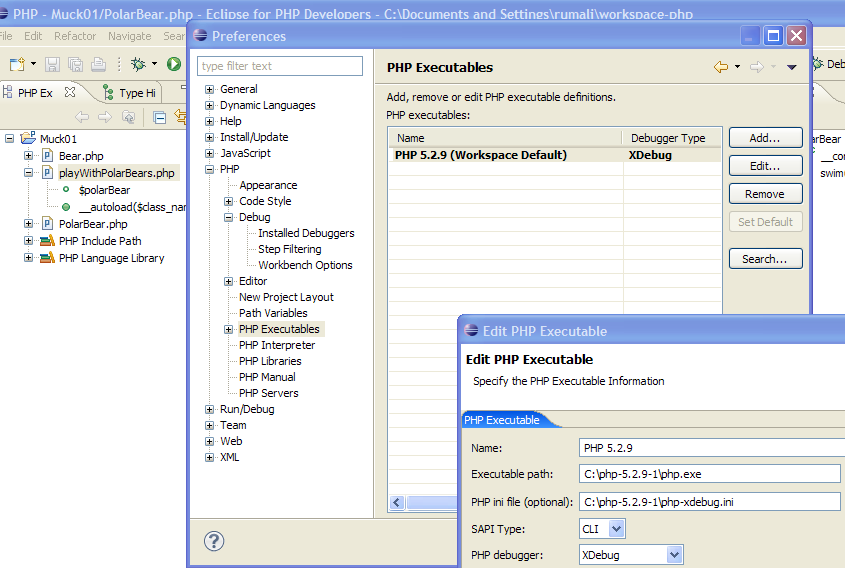Viewport: 845px width, 568px height.
Task: Click the New file toolbar icon
Action: [17, 64]
